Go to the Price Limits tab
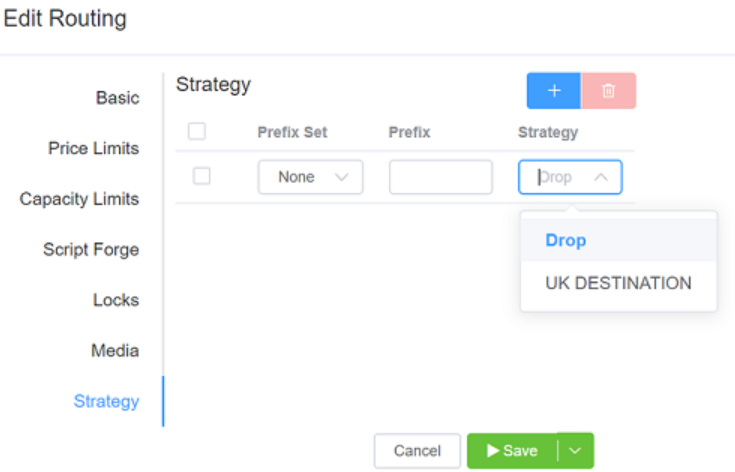The width and height of the screenshot is (735, 472). tap(93, 148)
